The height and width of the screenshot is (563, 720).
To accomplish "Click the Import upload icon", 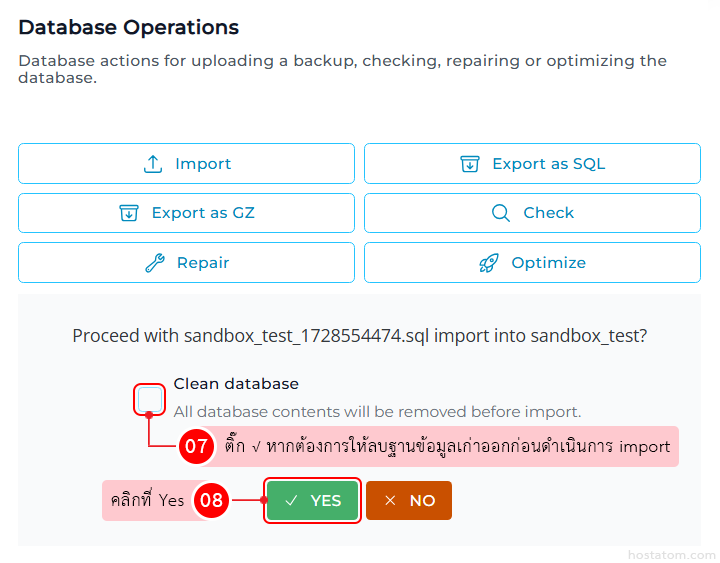I will pyautogui.click(x=153, y=164).
